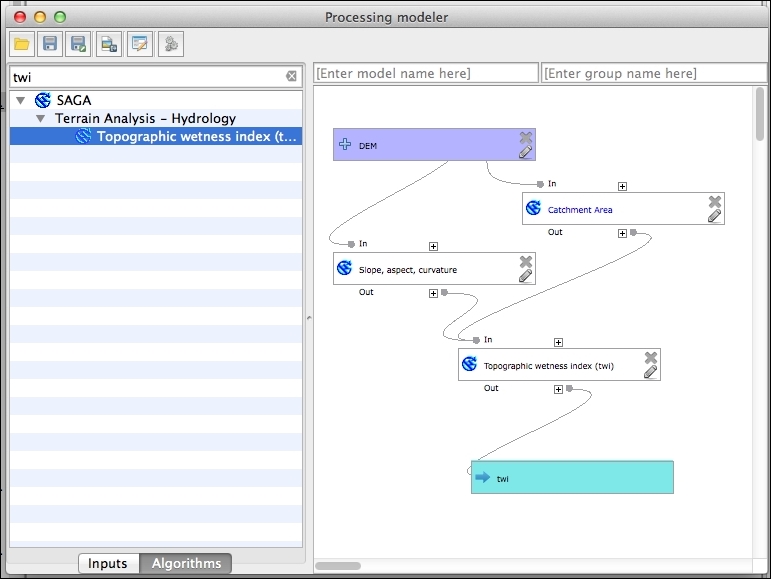Click the vertical canvas scrollbar
Screen dimensions: 771x579
pyautogui.click(x=760, y=114)
